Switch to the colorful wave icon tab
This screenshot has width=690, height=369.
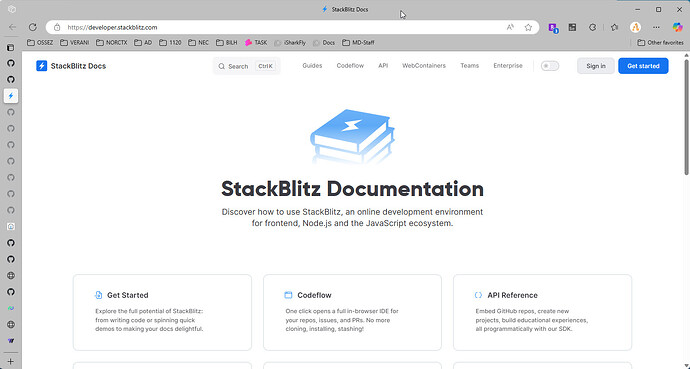click(x=11, y=308)
